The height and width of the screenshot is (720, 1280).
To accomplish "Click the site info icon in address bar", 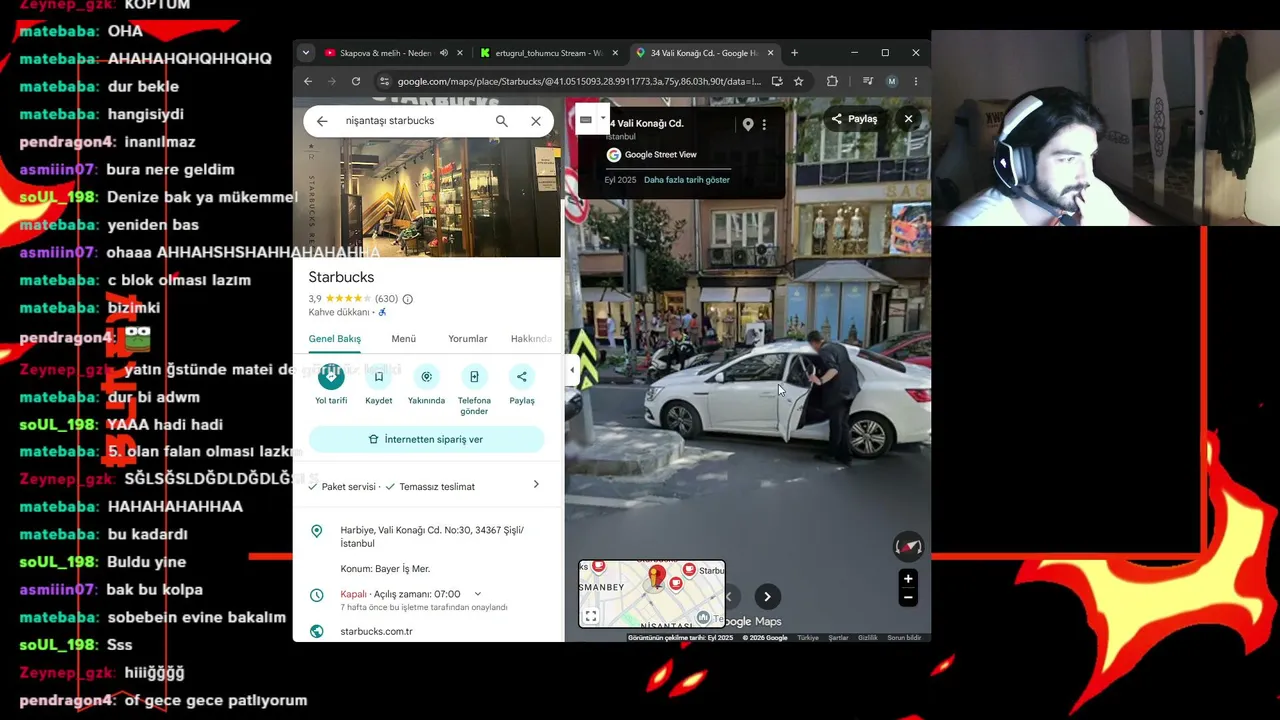I will click(x=383, y=81).
